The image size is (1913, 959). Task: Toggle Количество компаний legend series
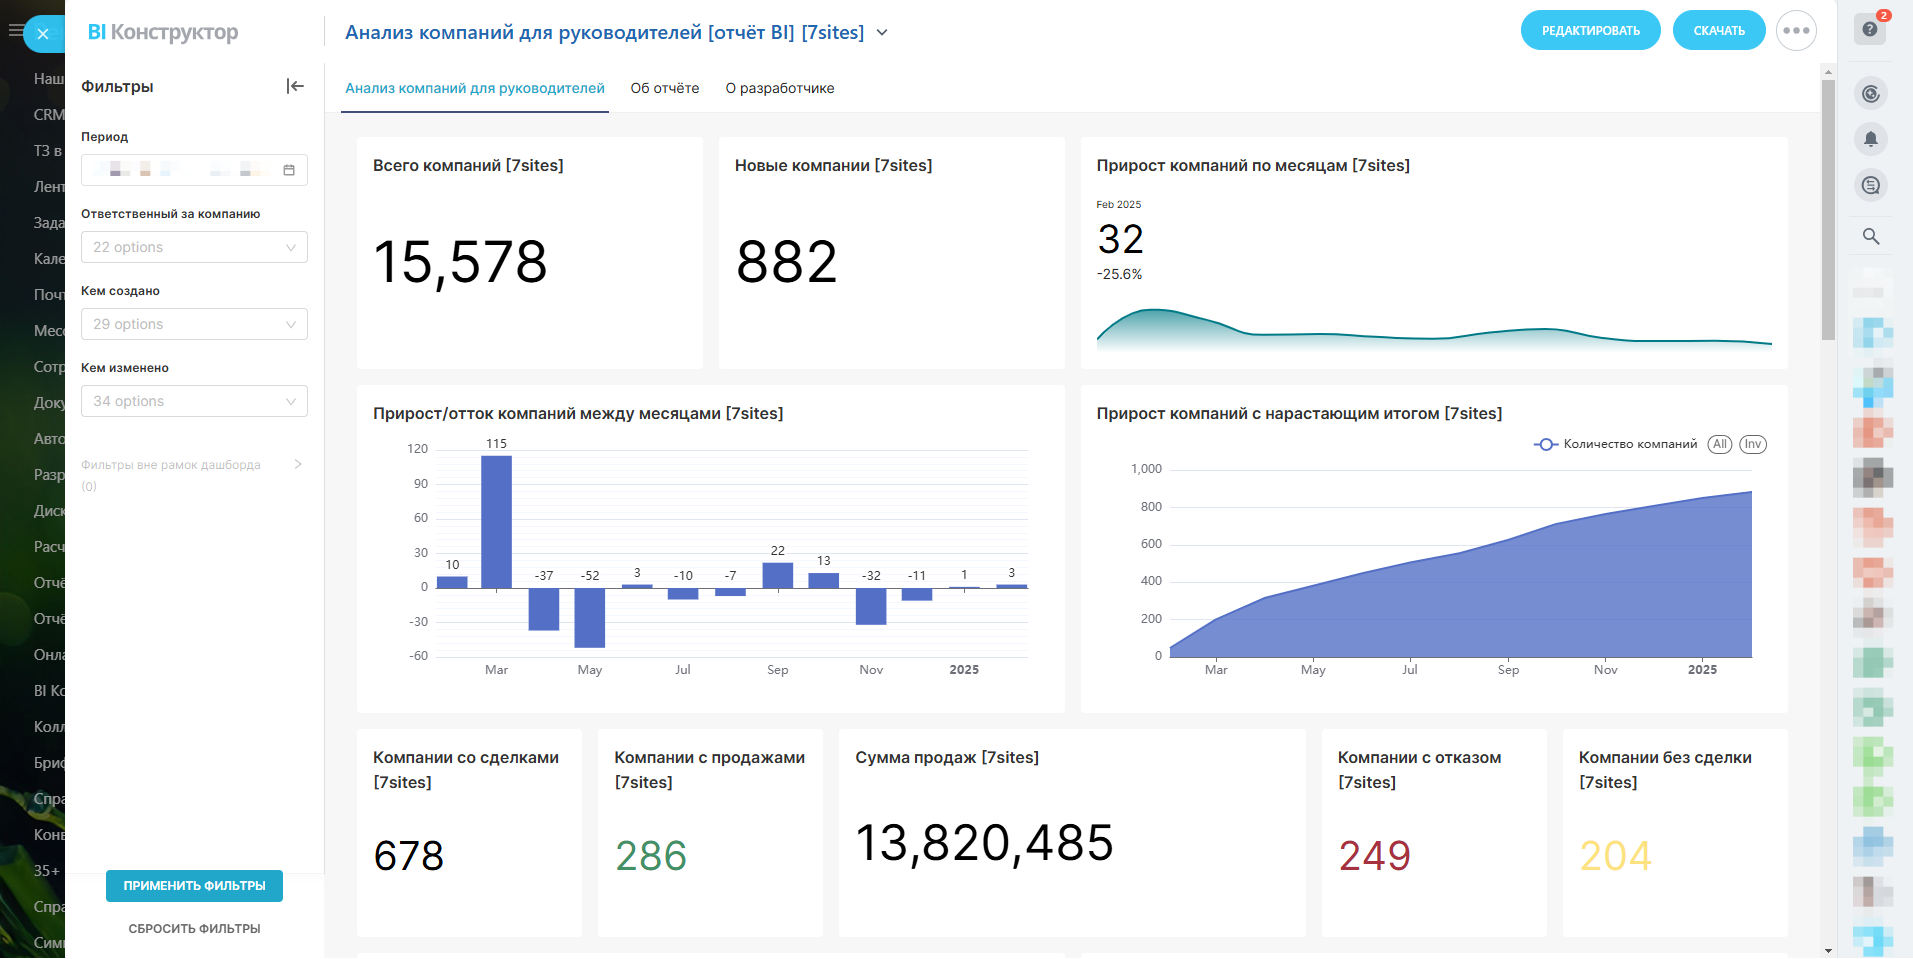1616,444
